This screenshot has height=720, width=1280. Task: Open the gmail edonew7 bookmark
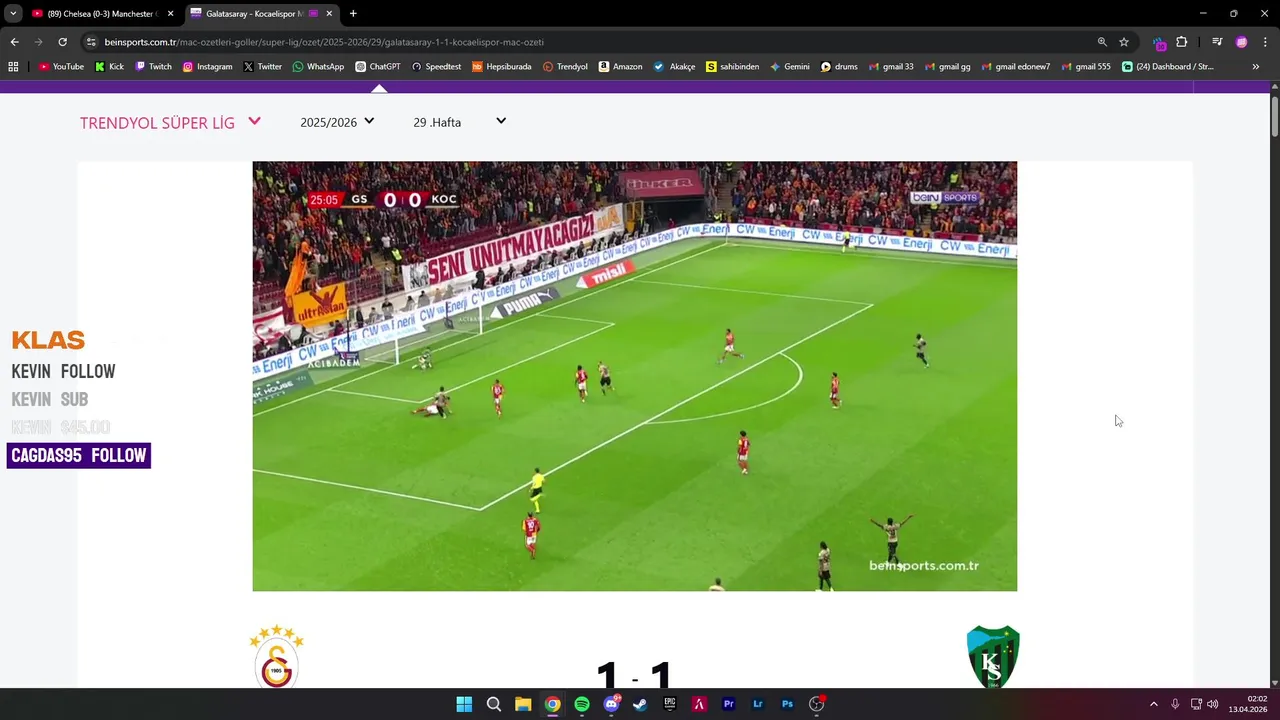coord(1016,67)
